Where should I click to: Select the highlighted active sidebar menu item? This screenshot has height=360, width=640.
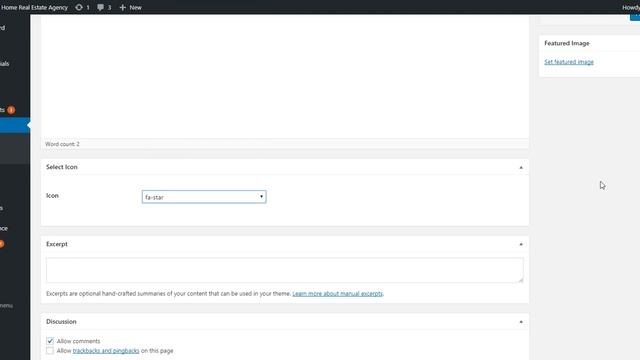(15, 125)
